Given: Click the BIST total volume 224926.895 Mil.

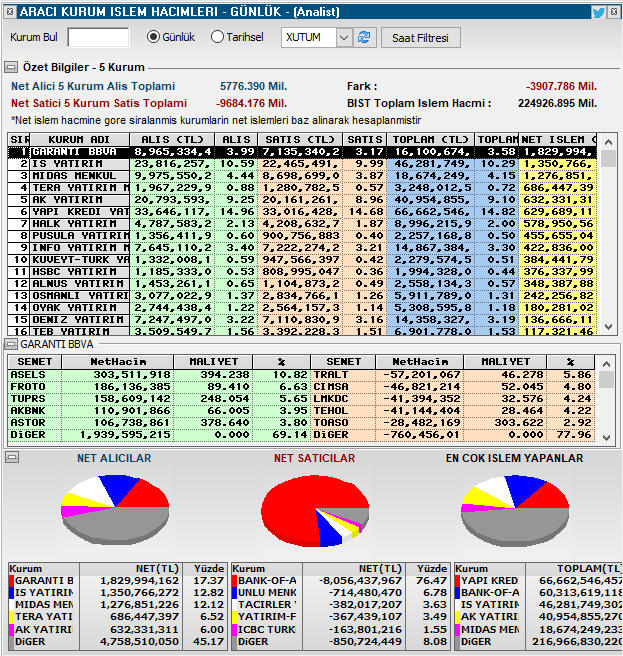Looking at the screenshot, I should click(x=557, y=103).
